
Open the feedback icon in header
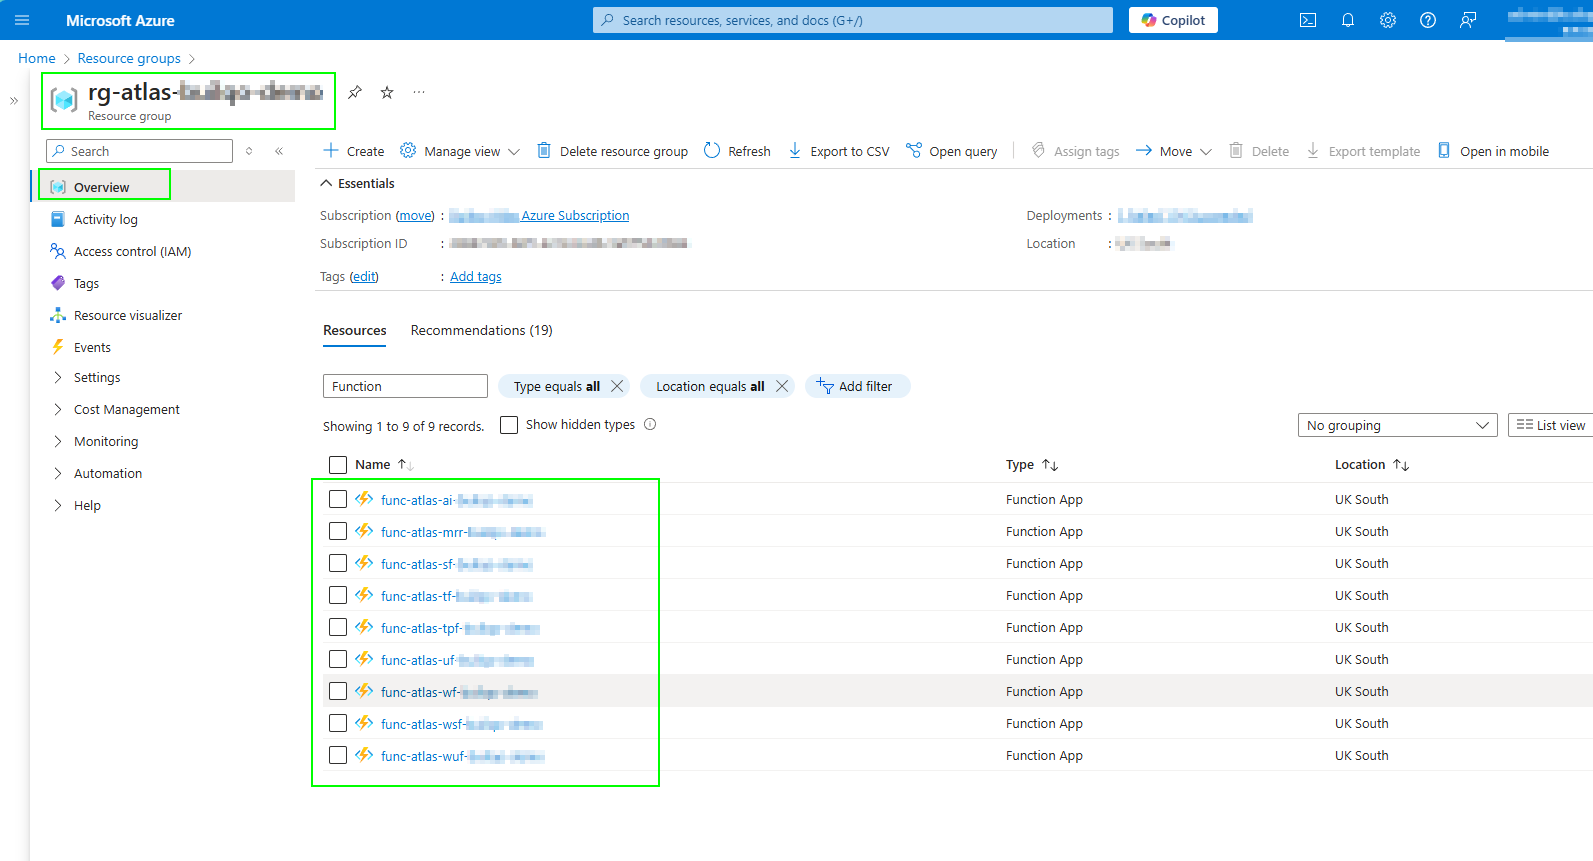tap(1467, 20)
